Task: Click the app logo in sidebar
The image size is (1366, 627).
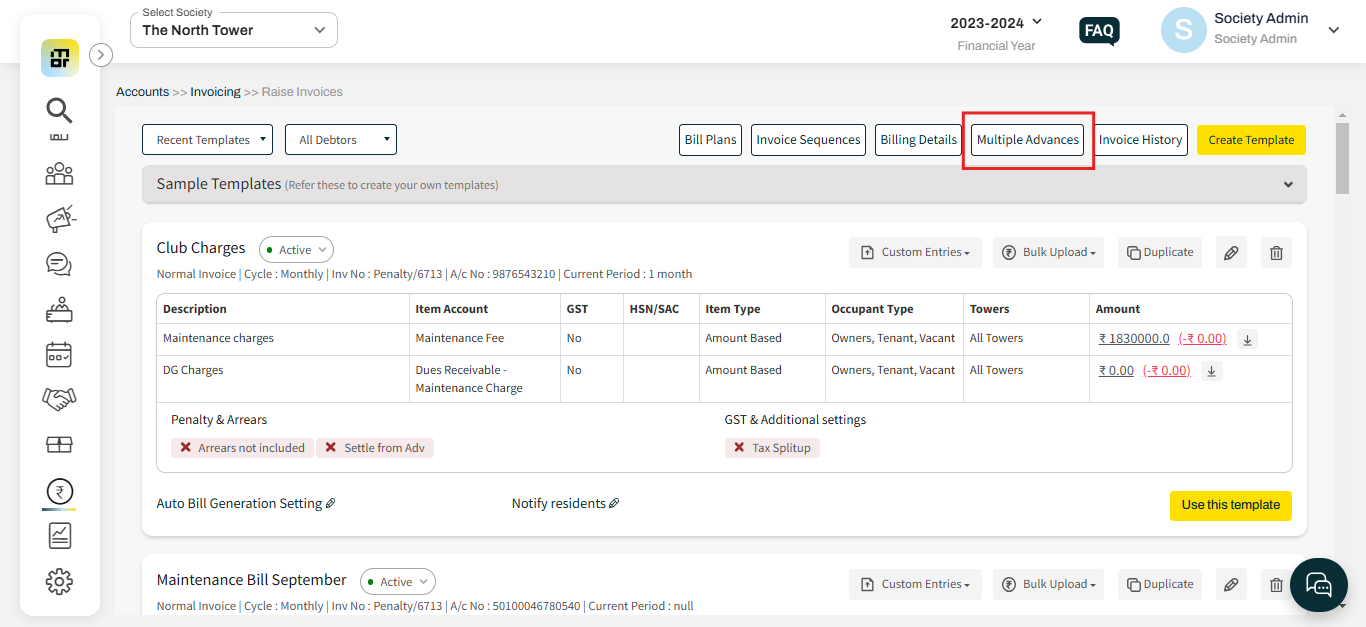Action: pos(60,58)
